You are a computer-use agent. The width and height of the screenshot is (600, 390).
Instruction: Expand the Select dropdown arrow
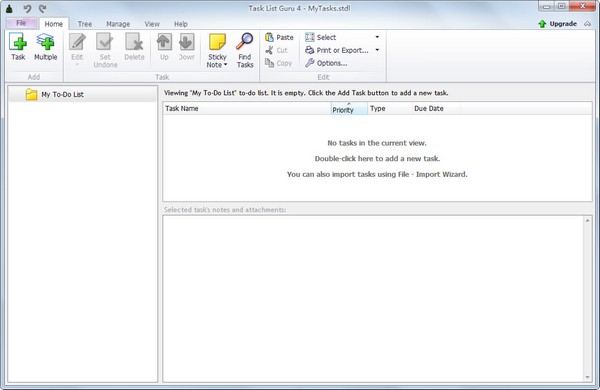click(377, 37)
